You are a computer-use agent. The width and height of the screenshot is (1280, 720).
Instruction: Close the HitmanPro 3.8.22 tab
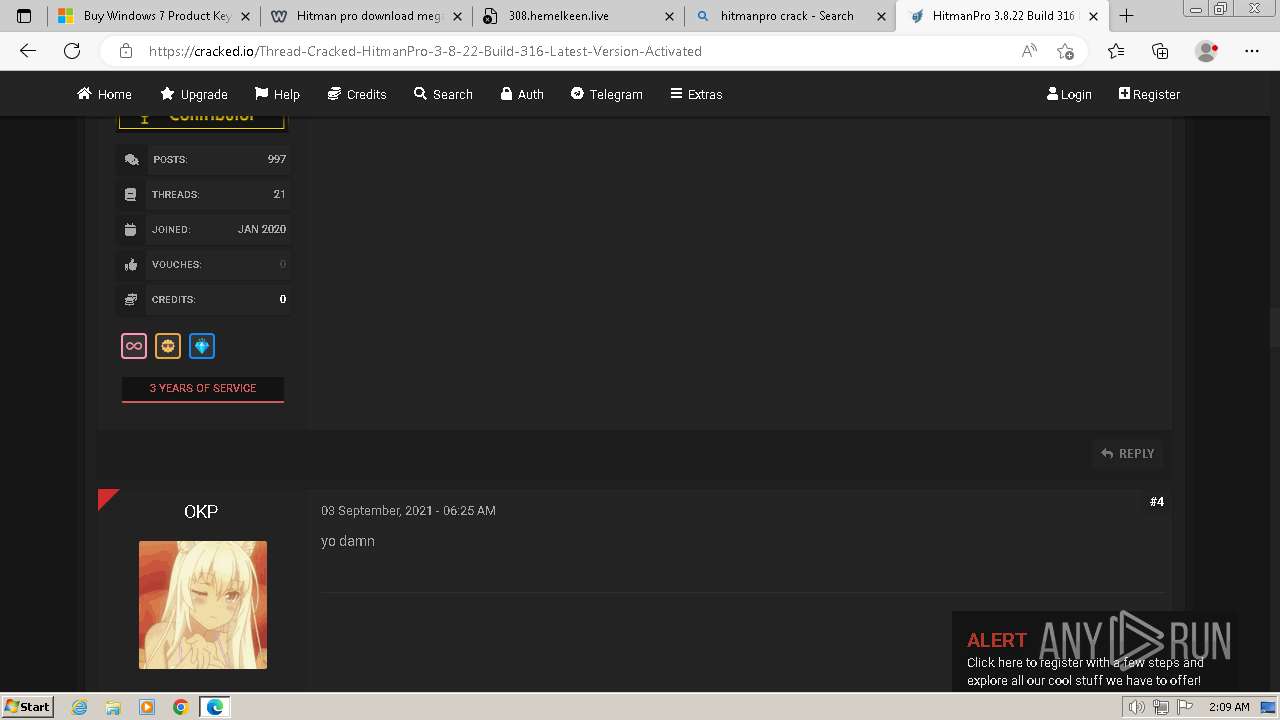coord(1093,16)
